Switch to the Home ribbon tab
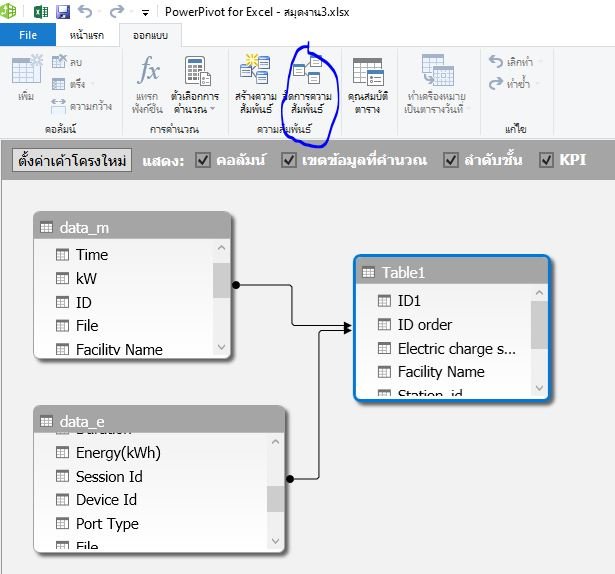 pos(88,35)
